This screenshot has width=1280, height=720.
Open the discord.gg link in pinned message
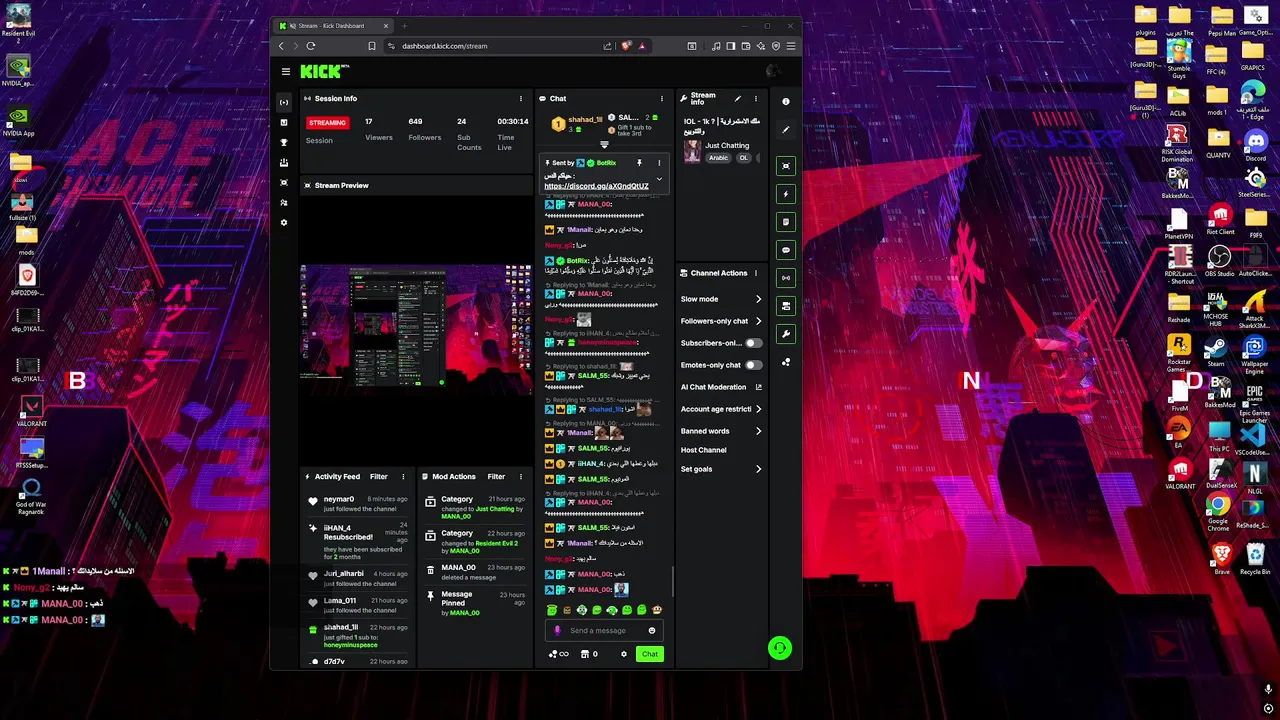pyautogui.click(x=596, y=186)
